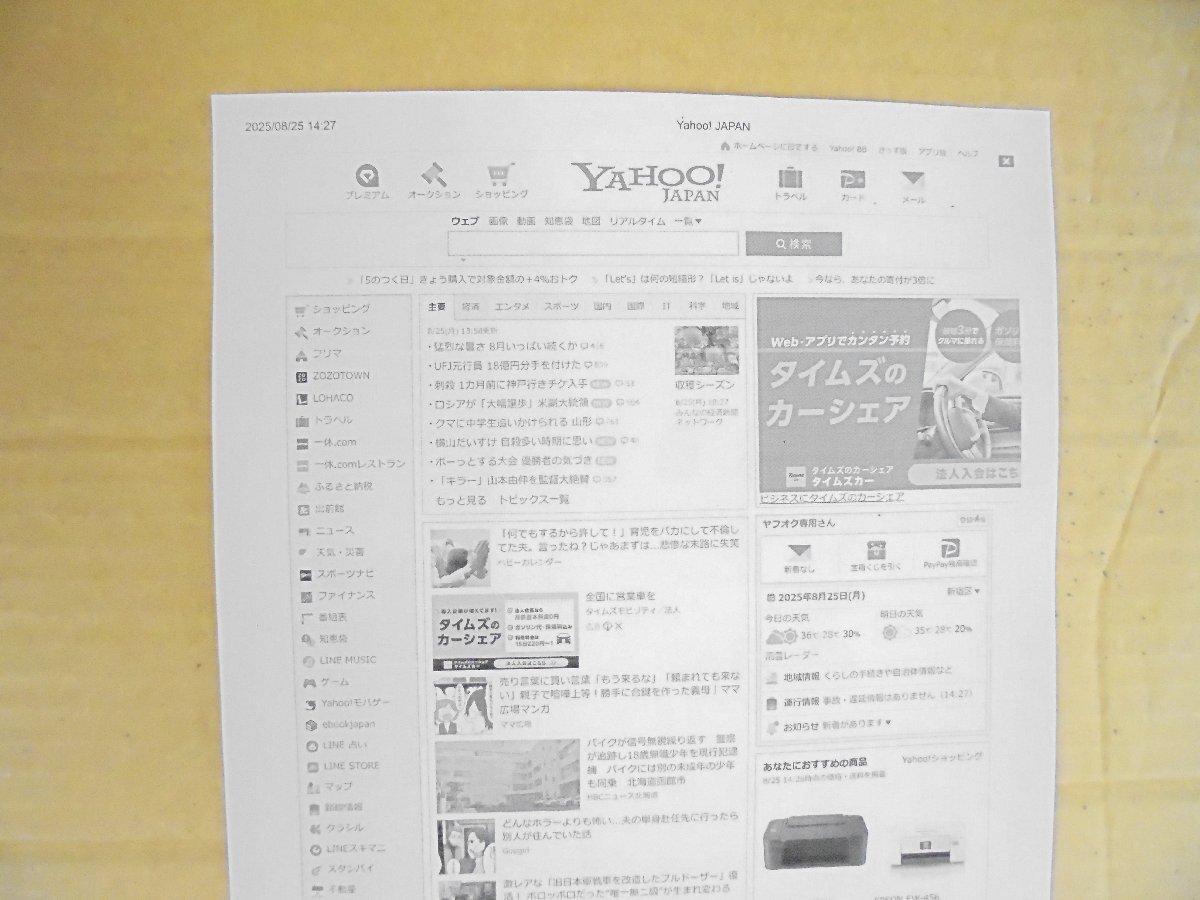Click the ビジネスにタイムズのカーシェア link
Image resolution: width=1200 pixels, height=900 pixels.
pos(831,497)
